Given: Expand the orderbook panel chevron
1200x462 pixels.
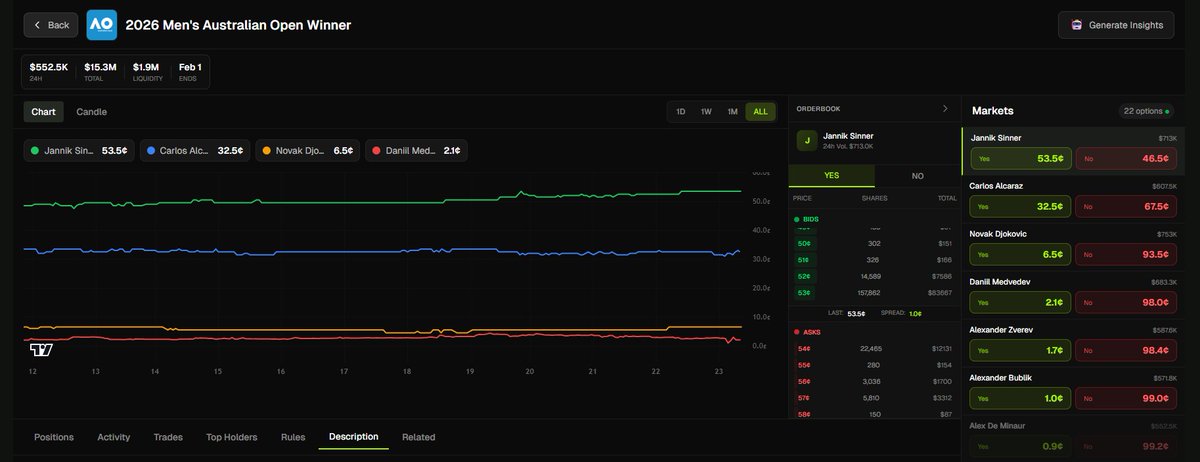Looking at the screenshot, I should [945, 108].
